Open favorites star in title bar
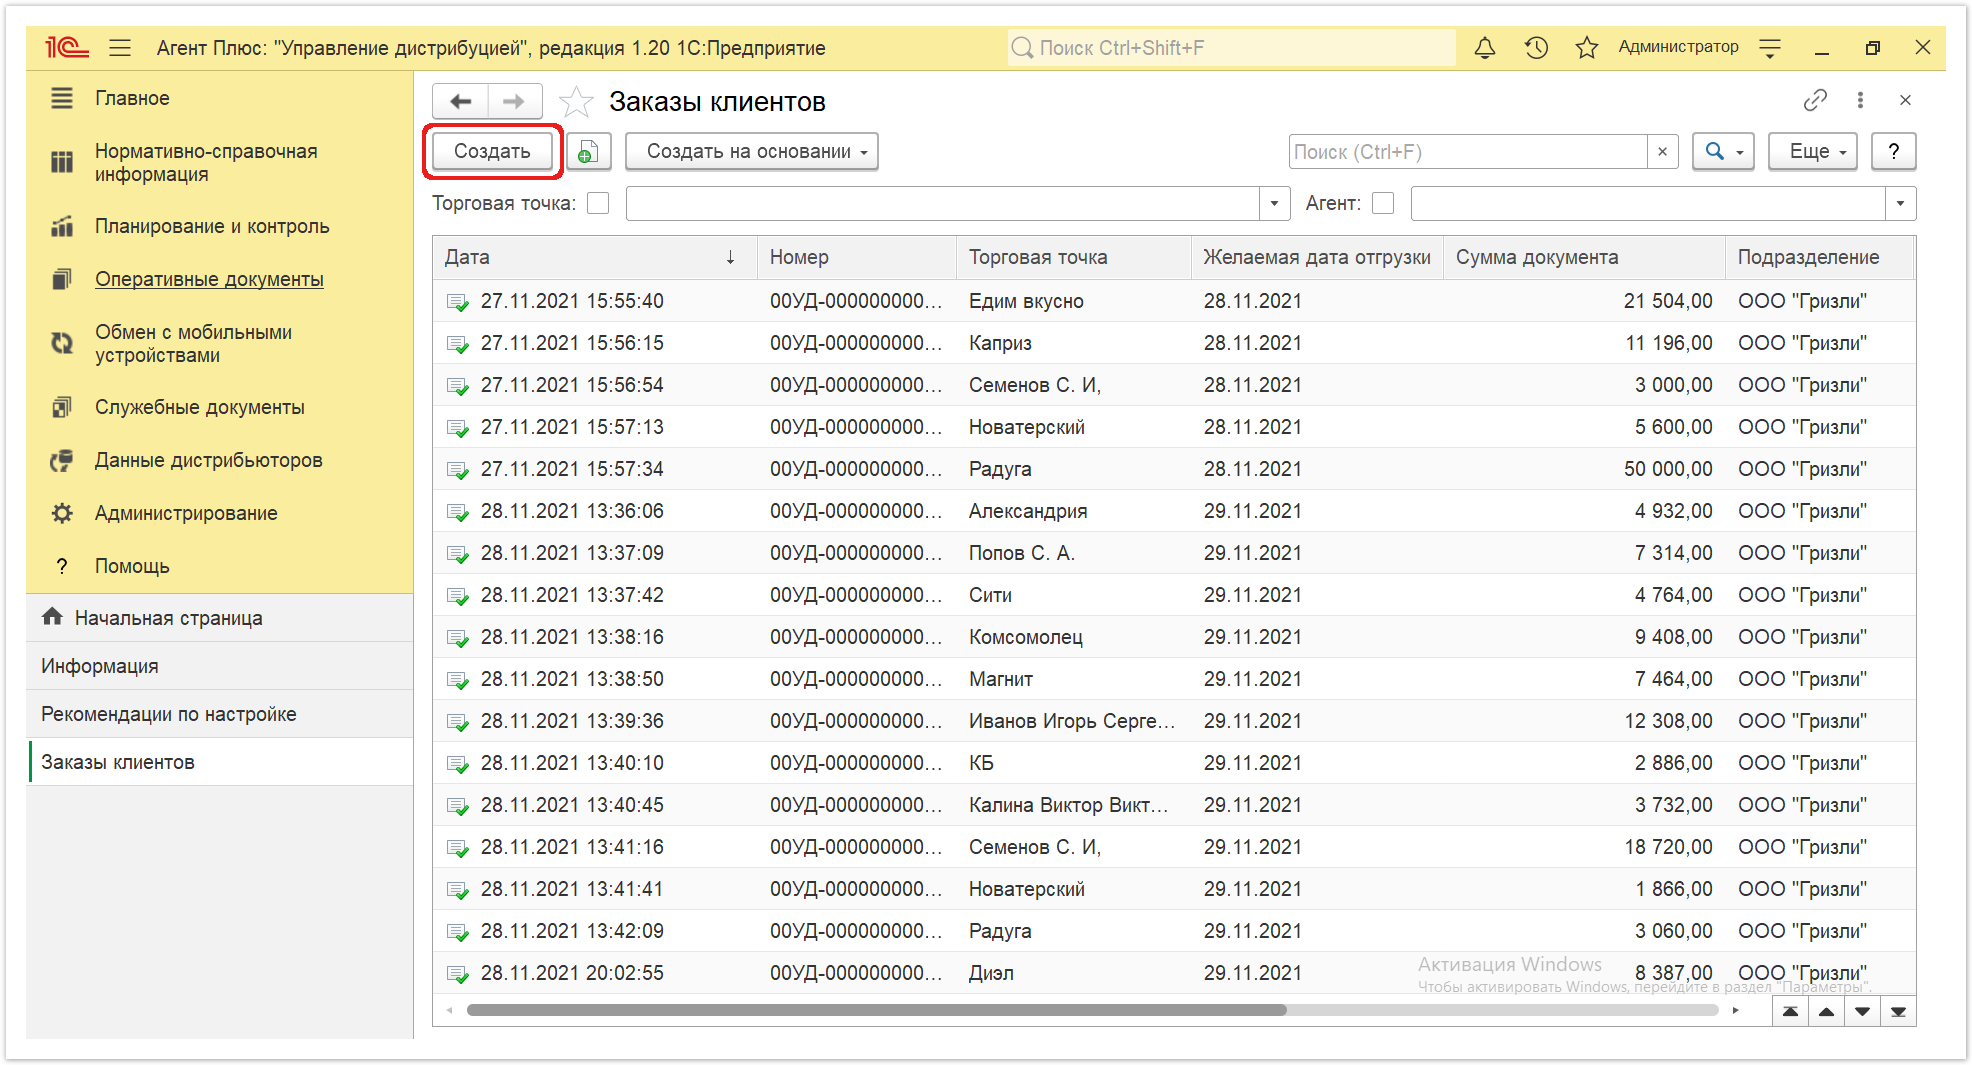Viewport: 1972px width, 1065px height. point(1587,47)
